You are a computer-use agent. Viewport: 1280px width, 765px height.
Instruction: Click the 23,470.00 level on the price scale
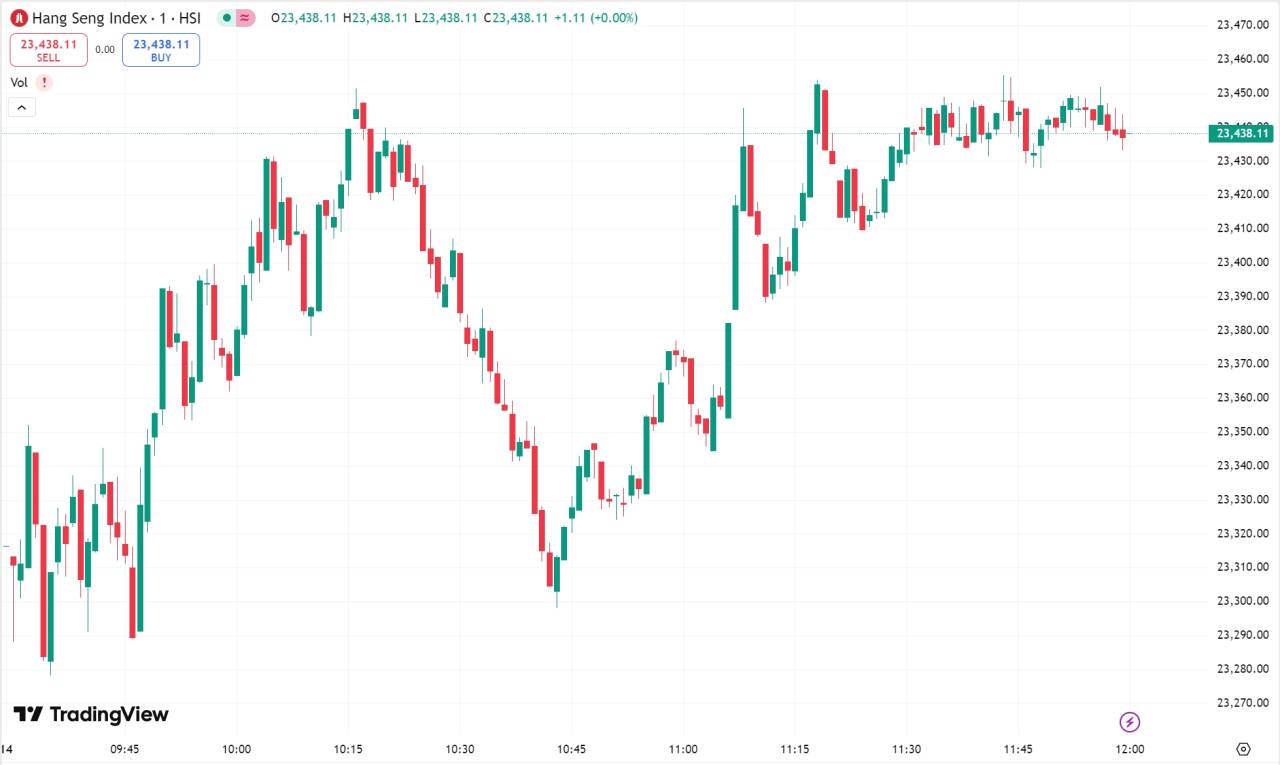point(1243,24)
